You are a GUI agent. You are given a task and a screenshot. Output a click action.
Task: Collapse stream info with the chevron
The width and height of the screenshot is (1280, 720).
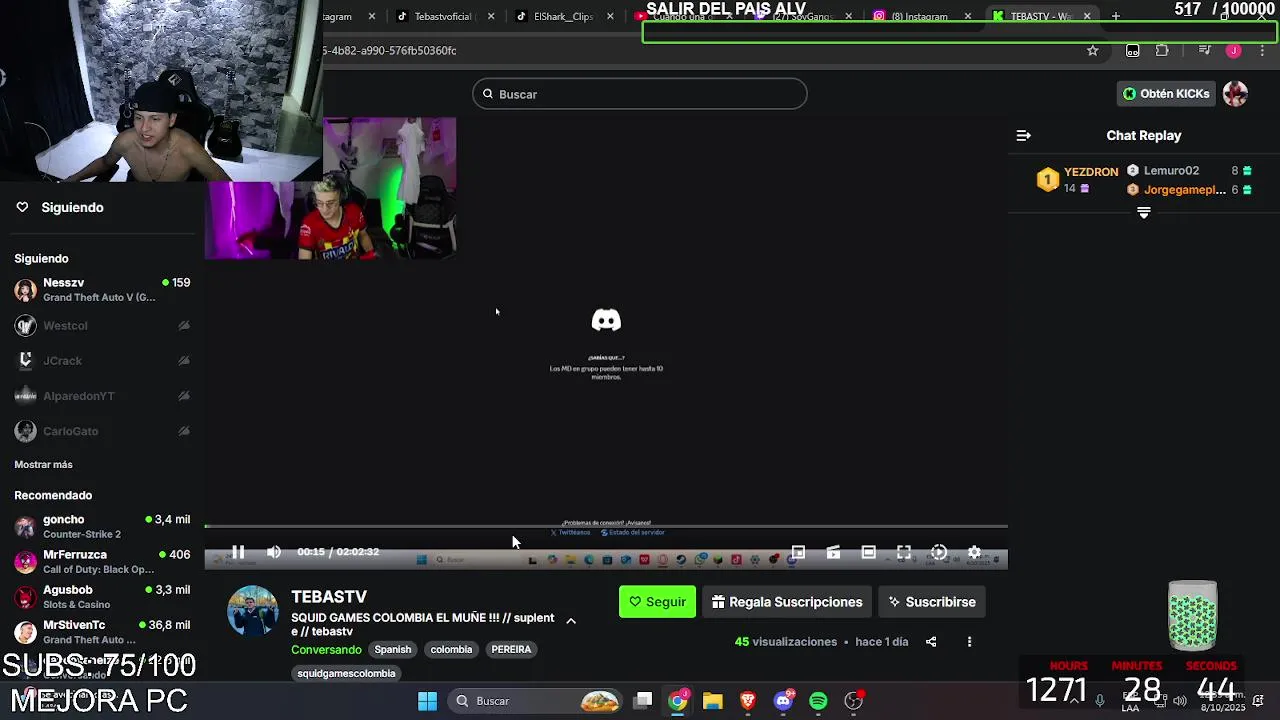[571, 621]
